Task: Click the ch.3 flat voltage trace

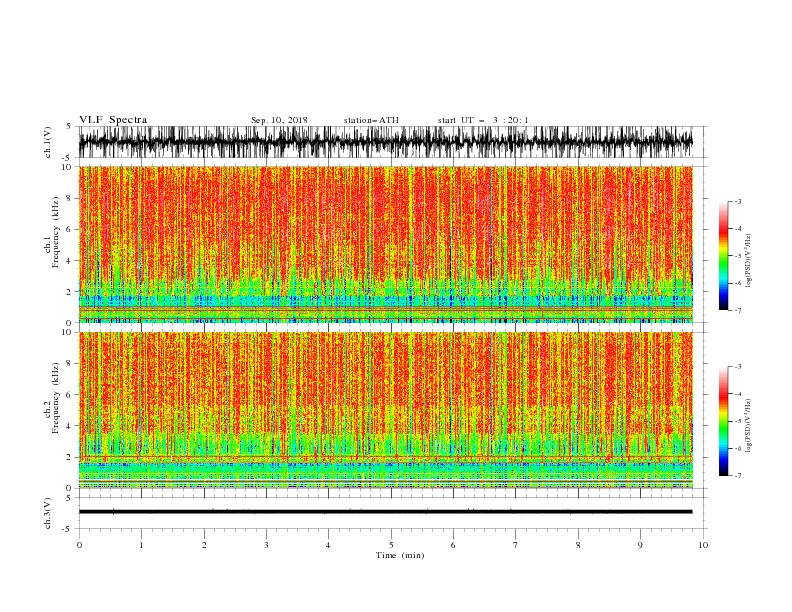Action: (x=385, y=512)
